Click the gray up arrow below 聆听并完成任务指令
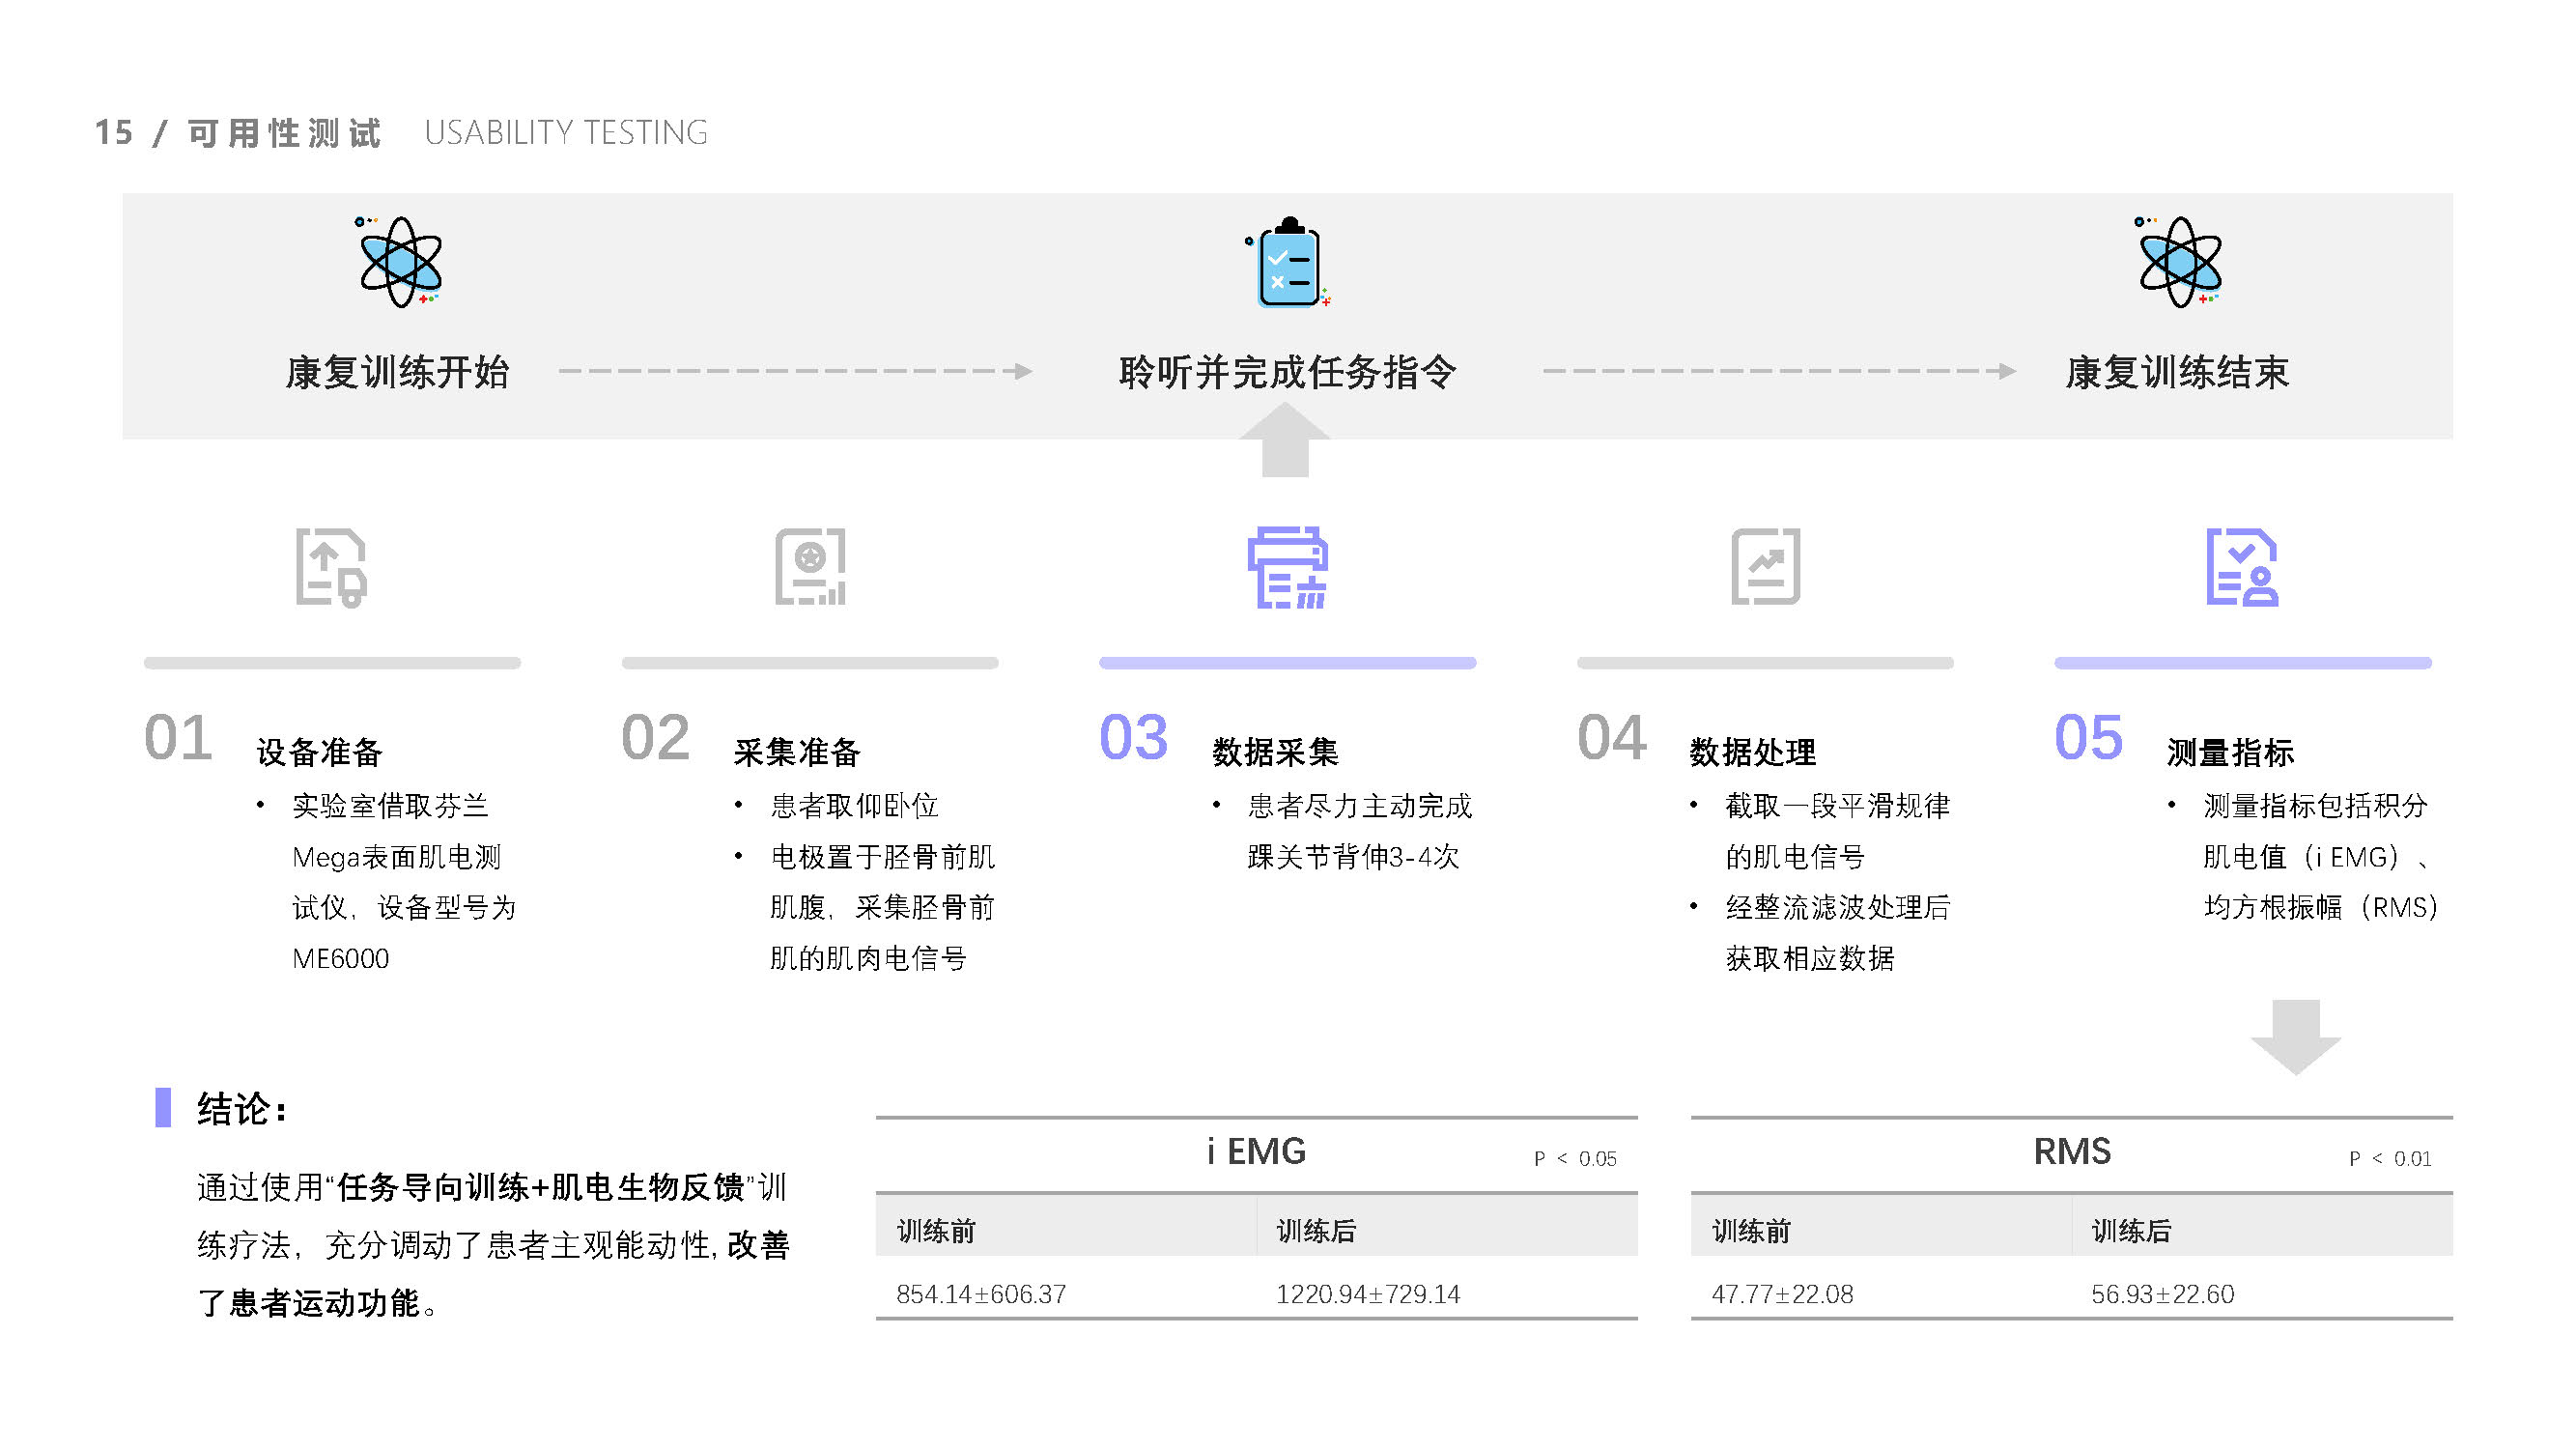This screenshot has height=1449, width=2576. pyautogui.click(x=1285, y=441)
